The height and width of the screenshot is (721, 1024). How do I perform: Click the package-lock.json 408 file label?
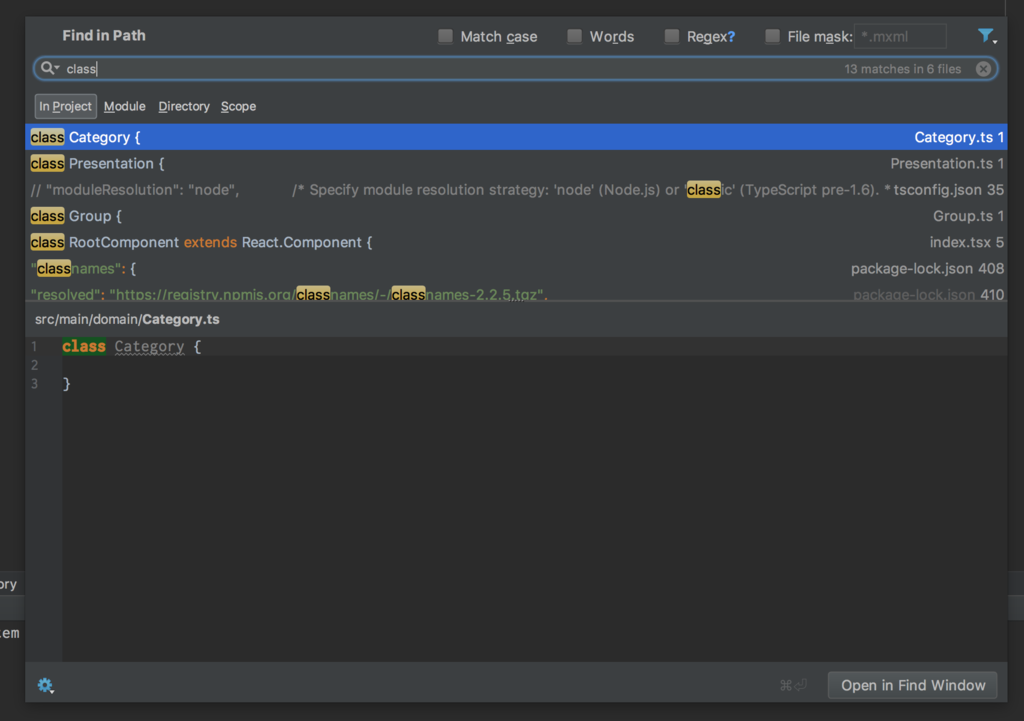point(927,268)
